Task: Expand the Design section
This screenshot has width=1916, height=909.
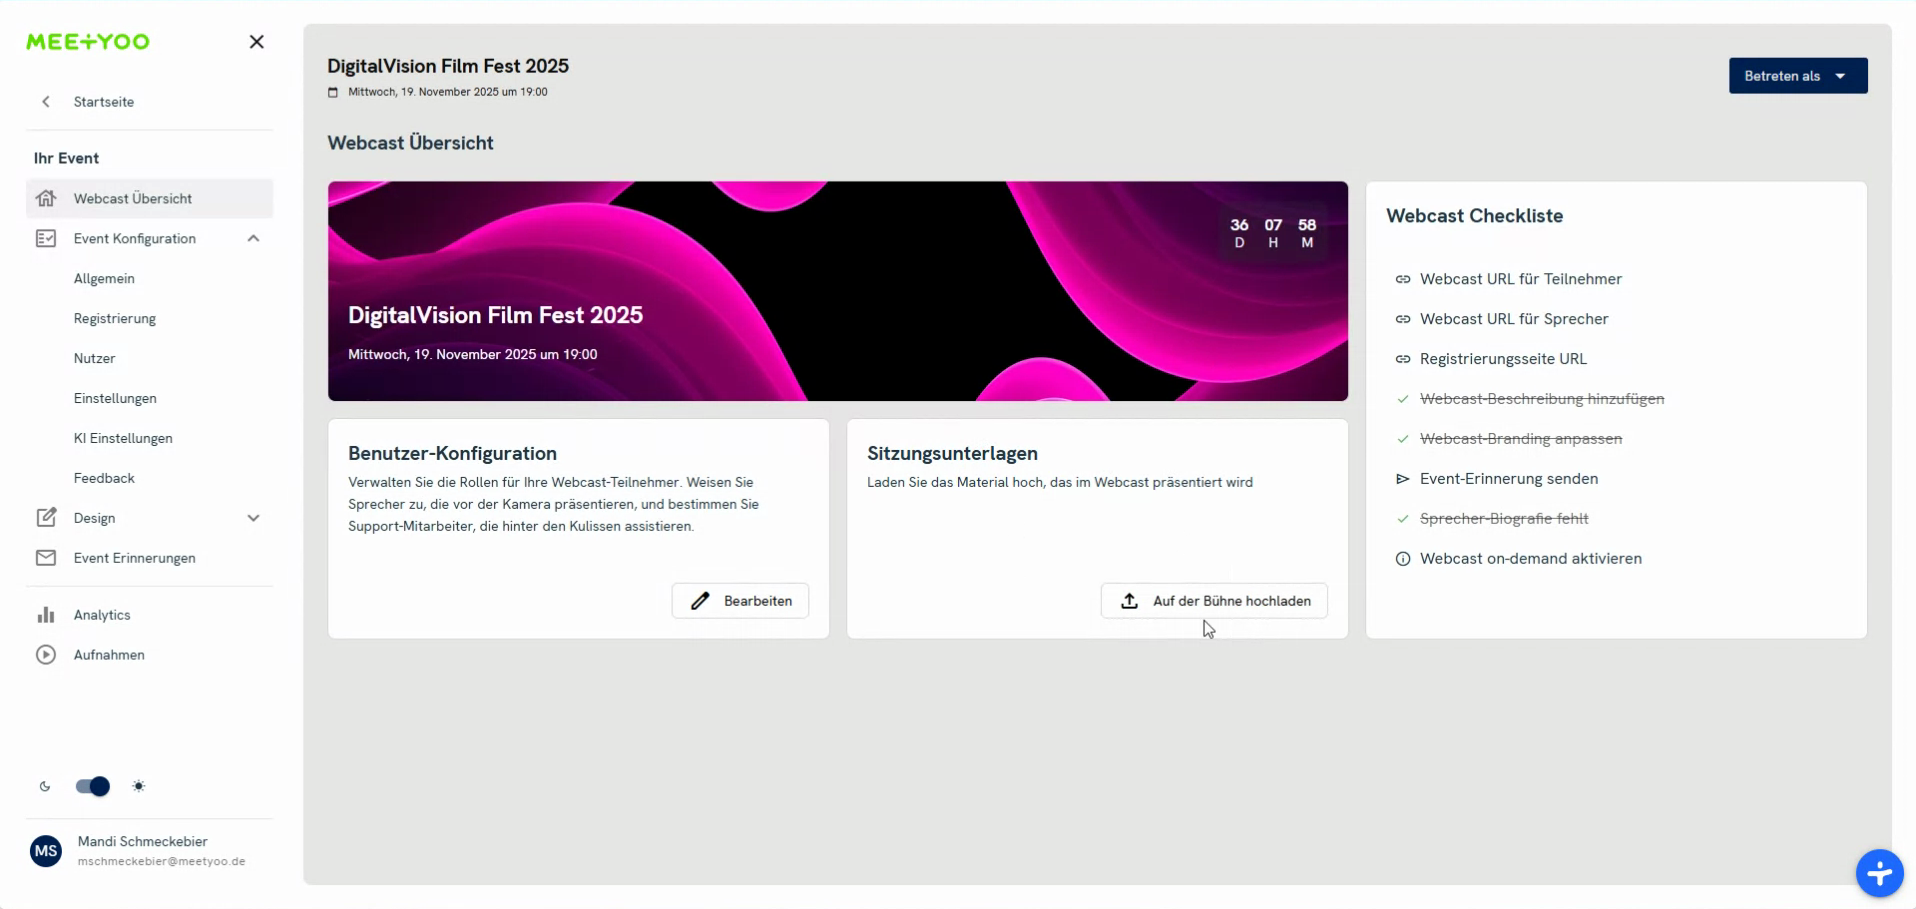Action: pyautogui.click(x=254, y=518)
